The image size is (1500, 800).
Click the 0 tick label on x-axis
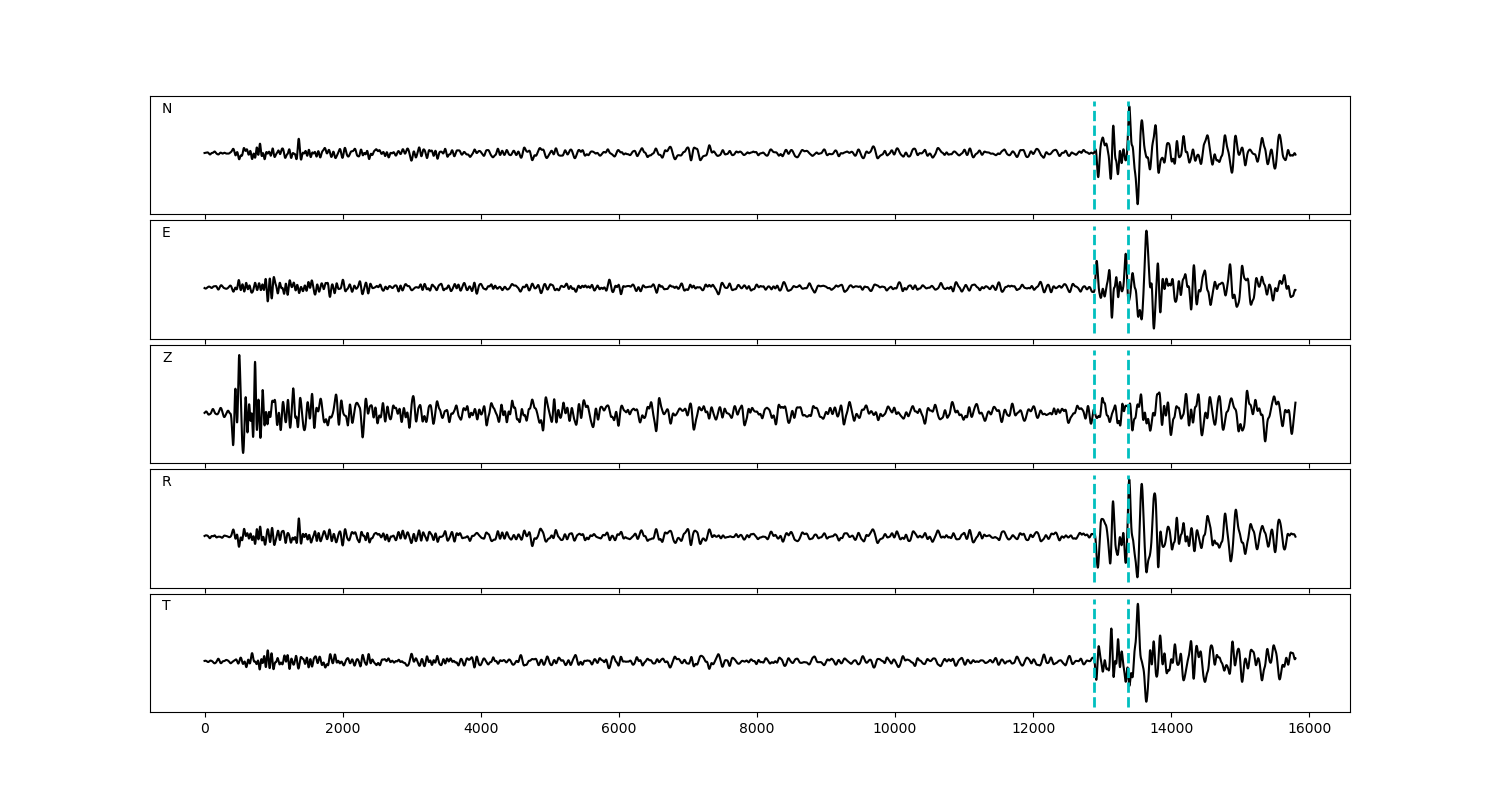pyautogui.click(x=205, y=729)
